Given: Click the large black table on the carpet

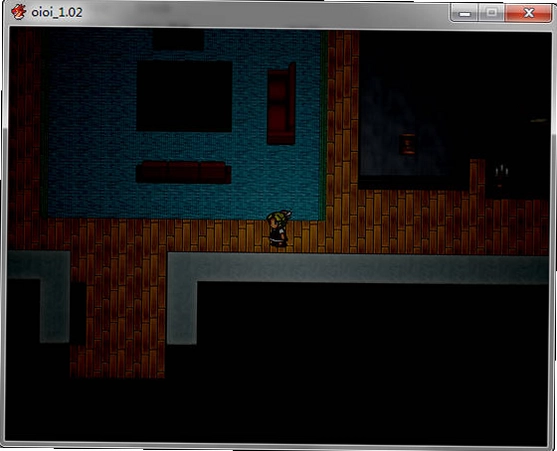Looking at the screenshot, I should point(184,96).
